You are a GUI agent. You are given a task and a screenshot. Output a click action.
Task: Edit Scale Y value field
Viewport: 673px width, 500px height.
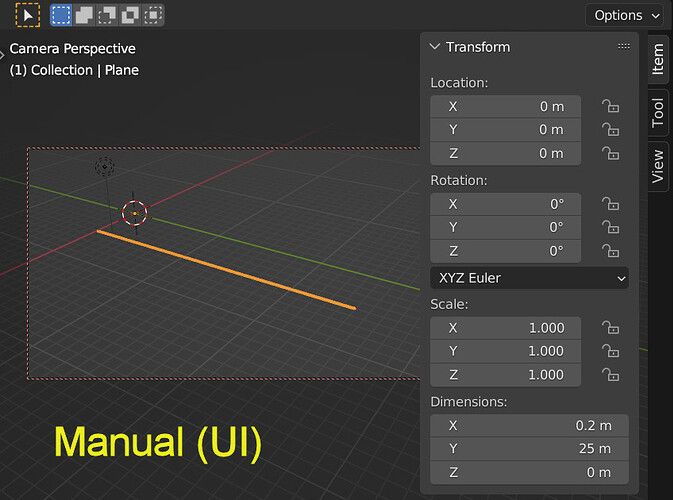505,351
